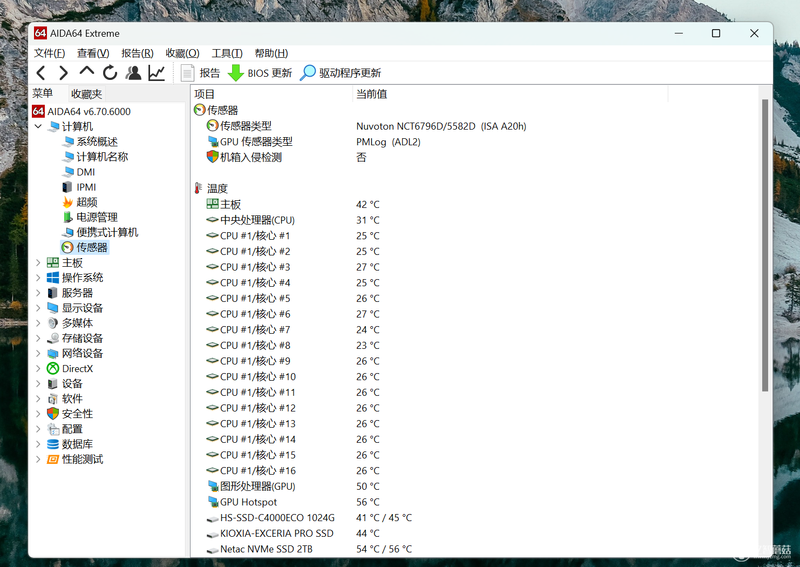Viewport: 800px width, 567px height.
Task: Expand the DirectX tree node
Action: tap(38, 368)
